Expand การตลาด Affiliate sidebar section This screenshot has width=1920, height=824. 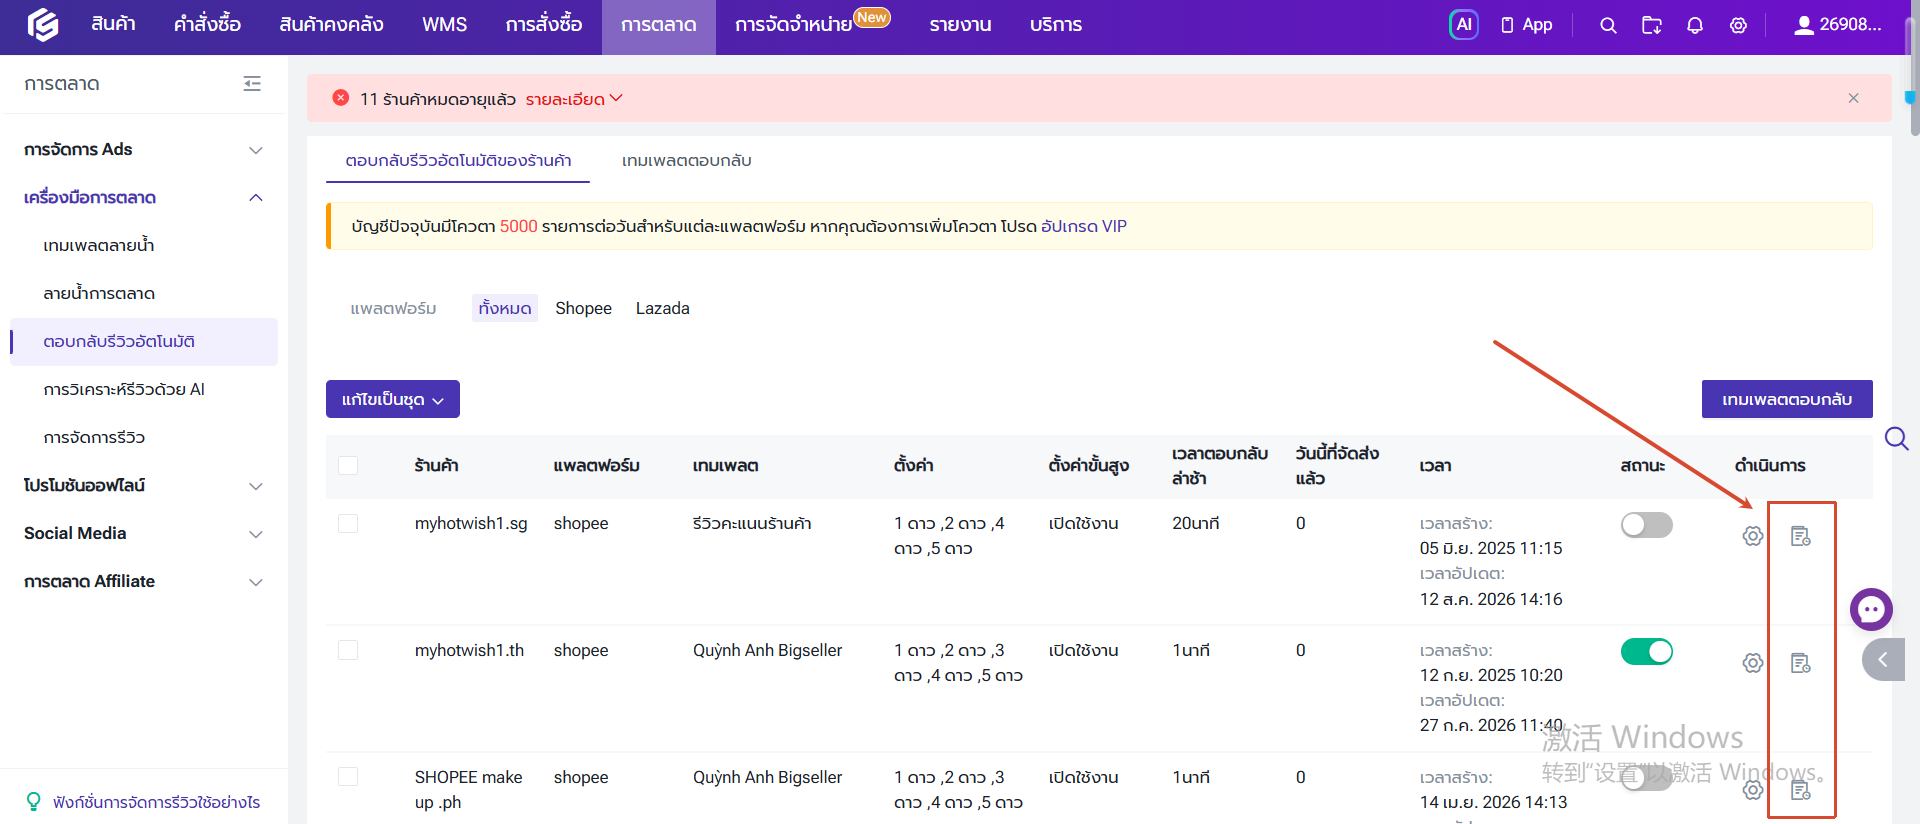(144, 582)
